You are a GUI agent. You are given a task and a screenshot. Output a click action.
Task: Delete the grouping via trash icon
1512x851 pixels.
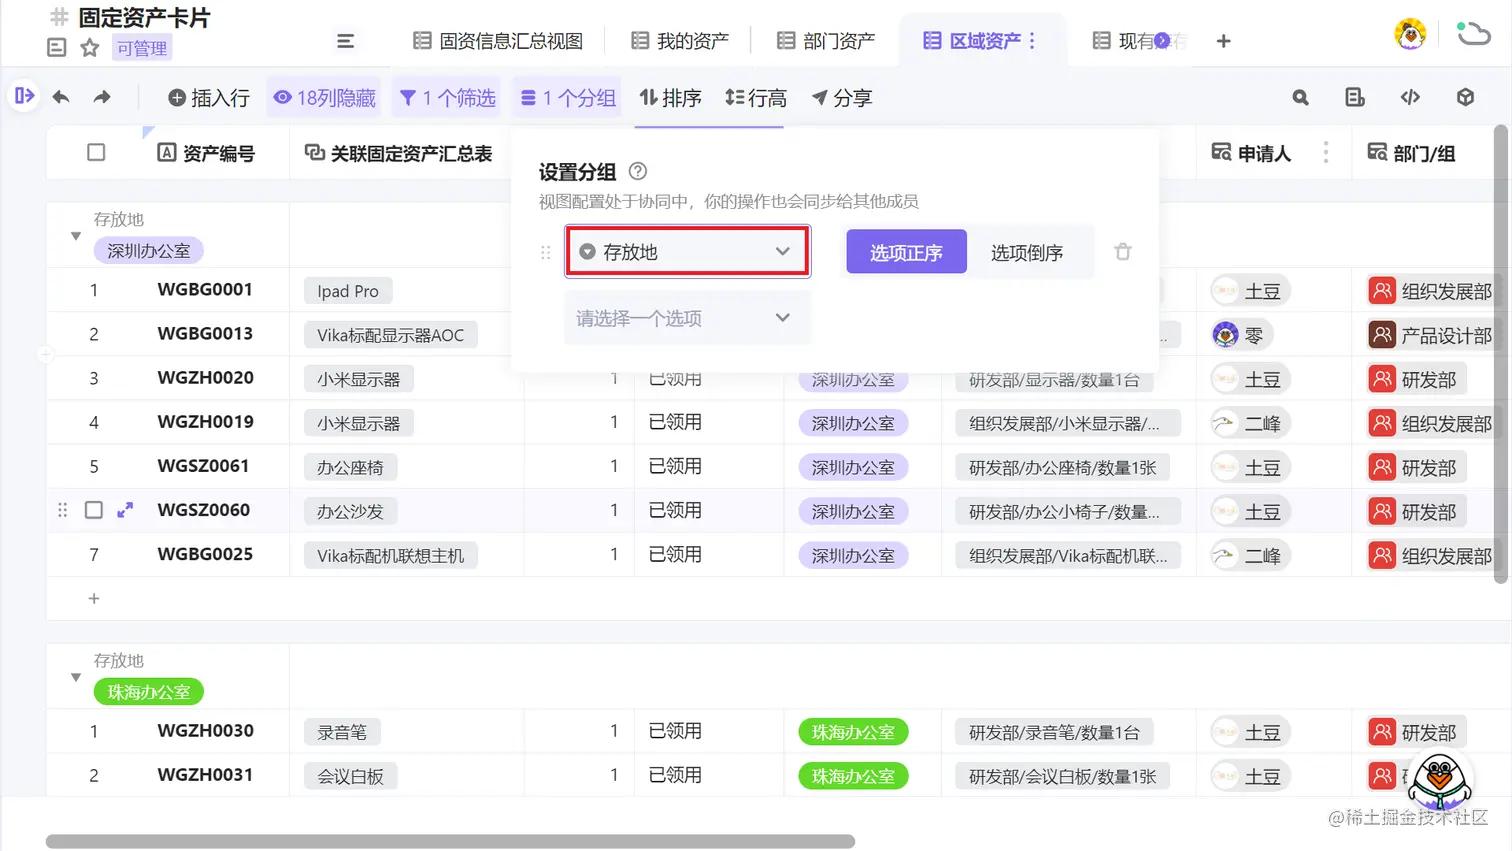[x=1122, y=251]
